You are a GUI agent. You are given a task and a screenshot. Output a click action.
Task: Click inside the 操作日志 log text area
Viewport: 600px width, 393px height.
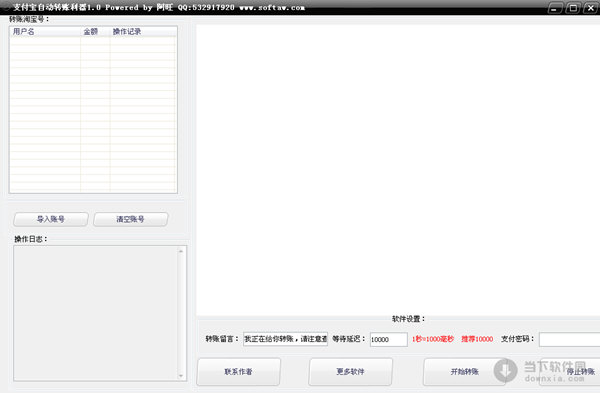point(96,313)
